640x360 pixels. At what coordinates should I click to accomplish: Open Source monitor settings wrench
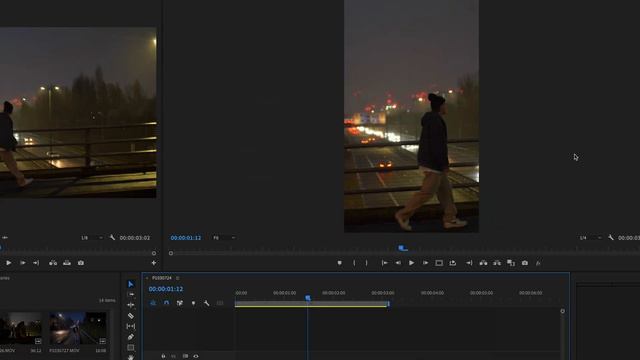112,238
